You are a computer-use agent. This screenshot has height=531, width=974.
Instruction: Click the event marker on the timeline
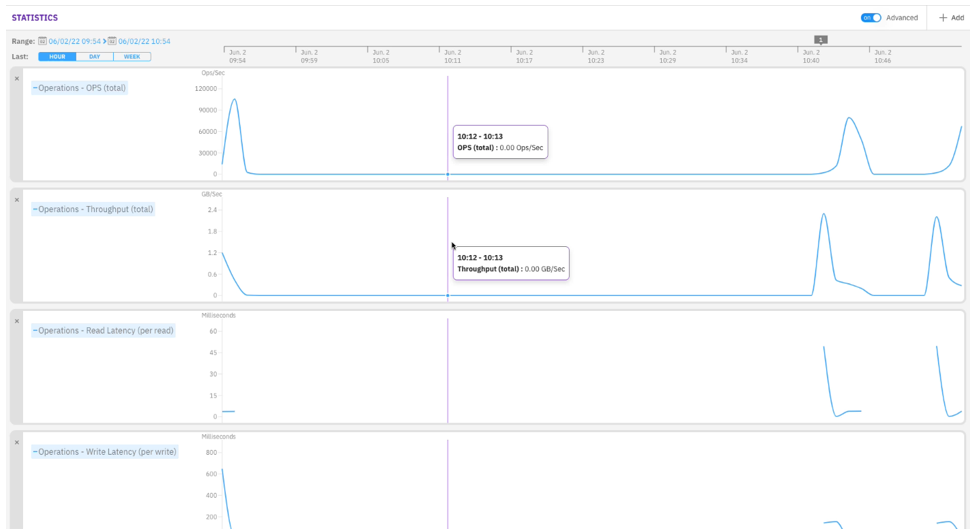pyautogui.click(x=820, y=40)
